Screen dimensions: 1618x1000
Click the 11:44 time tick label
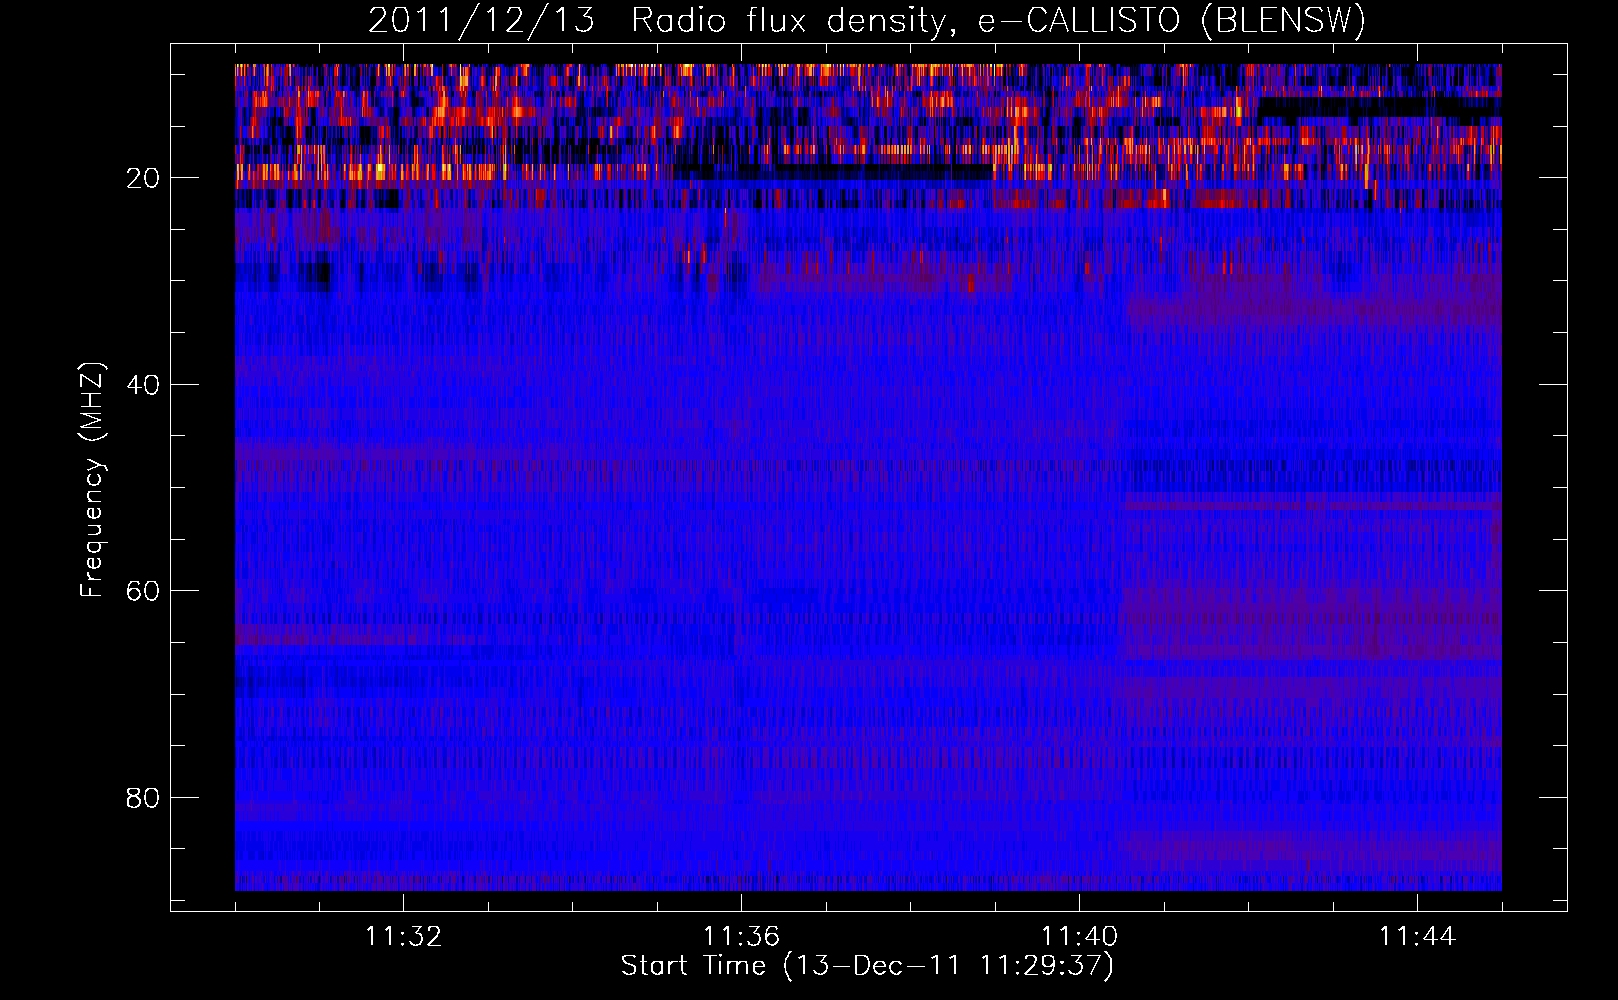coord(1417,937)
